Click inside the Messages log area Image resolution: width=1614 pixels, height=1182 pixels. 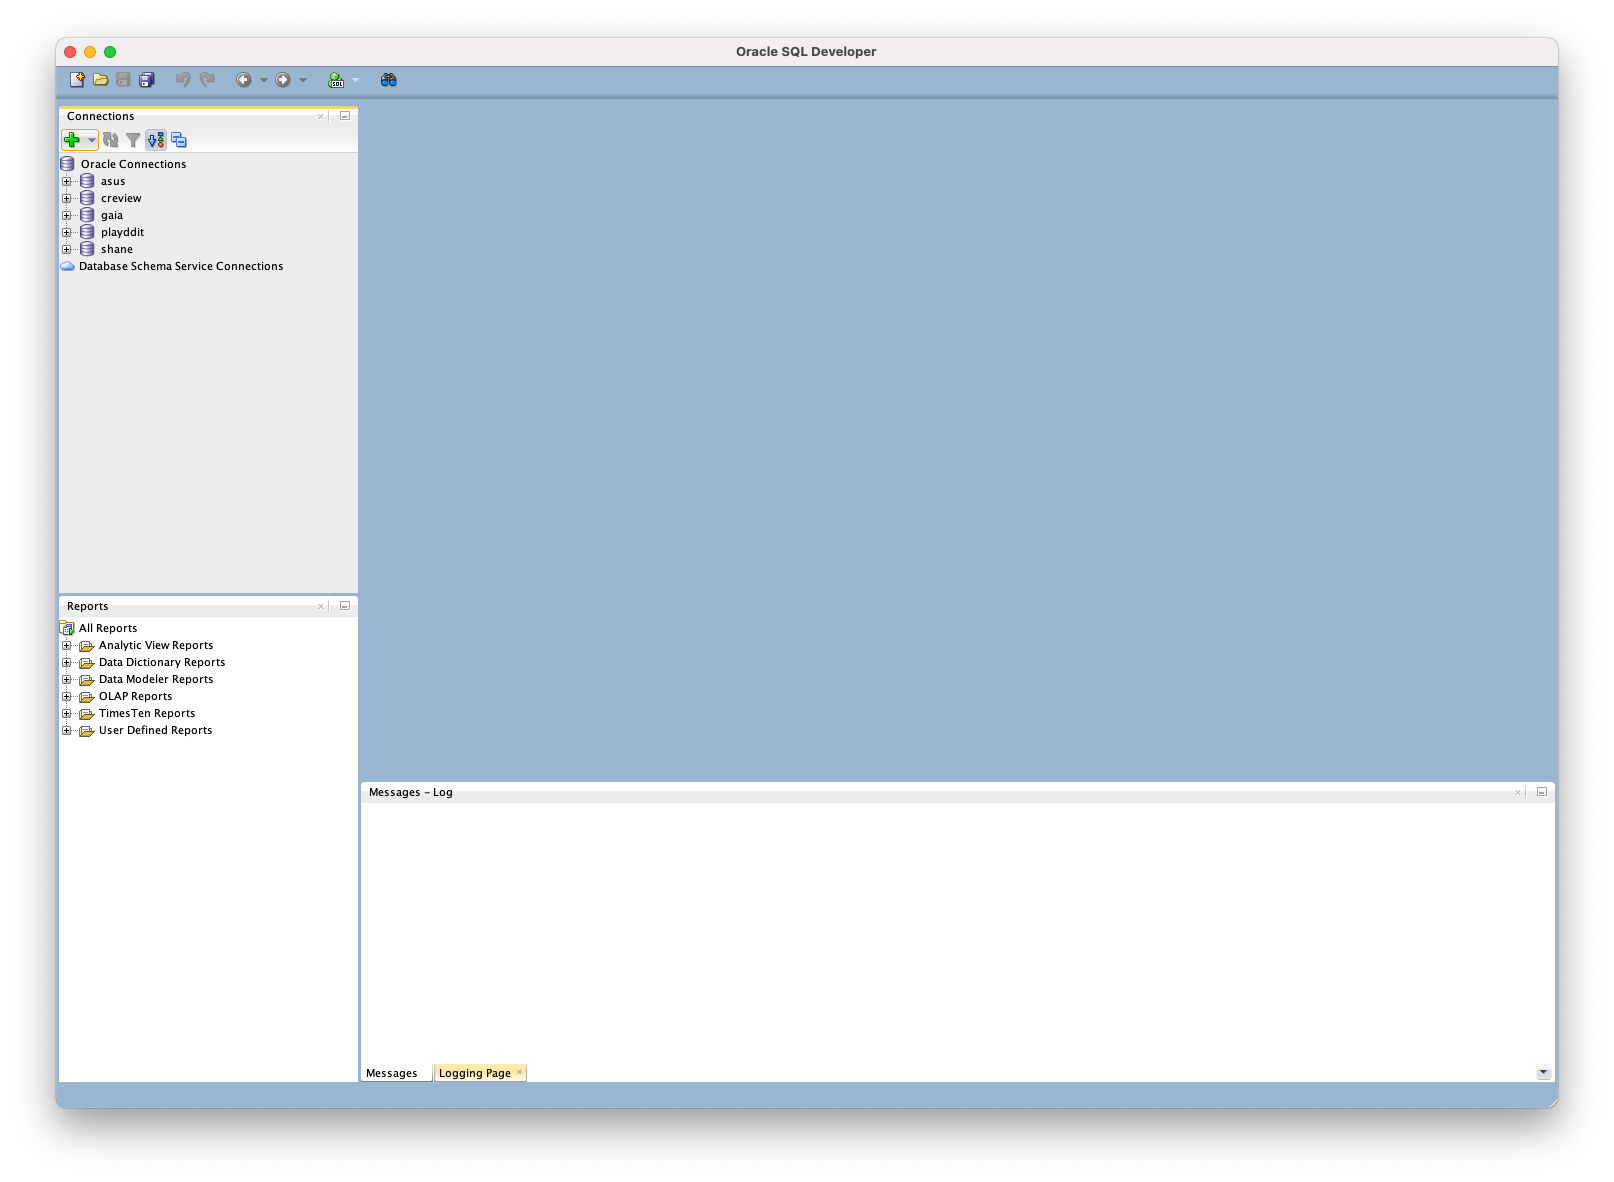[957, 932]
